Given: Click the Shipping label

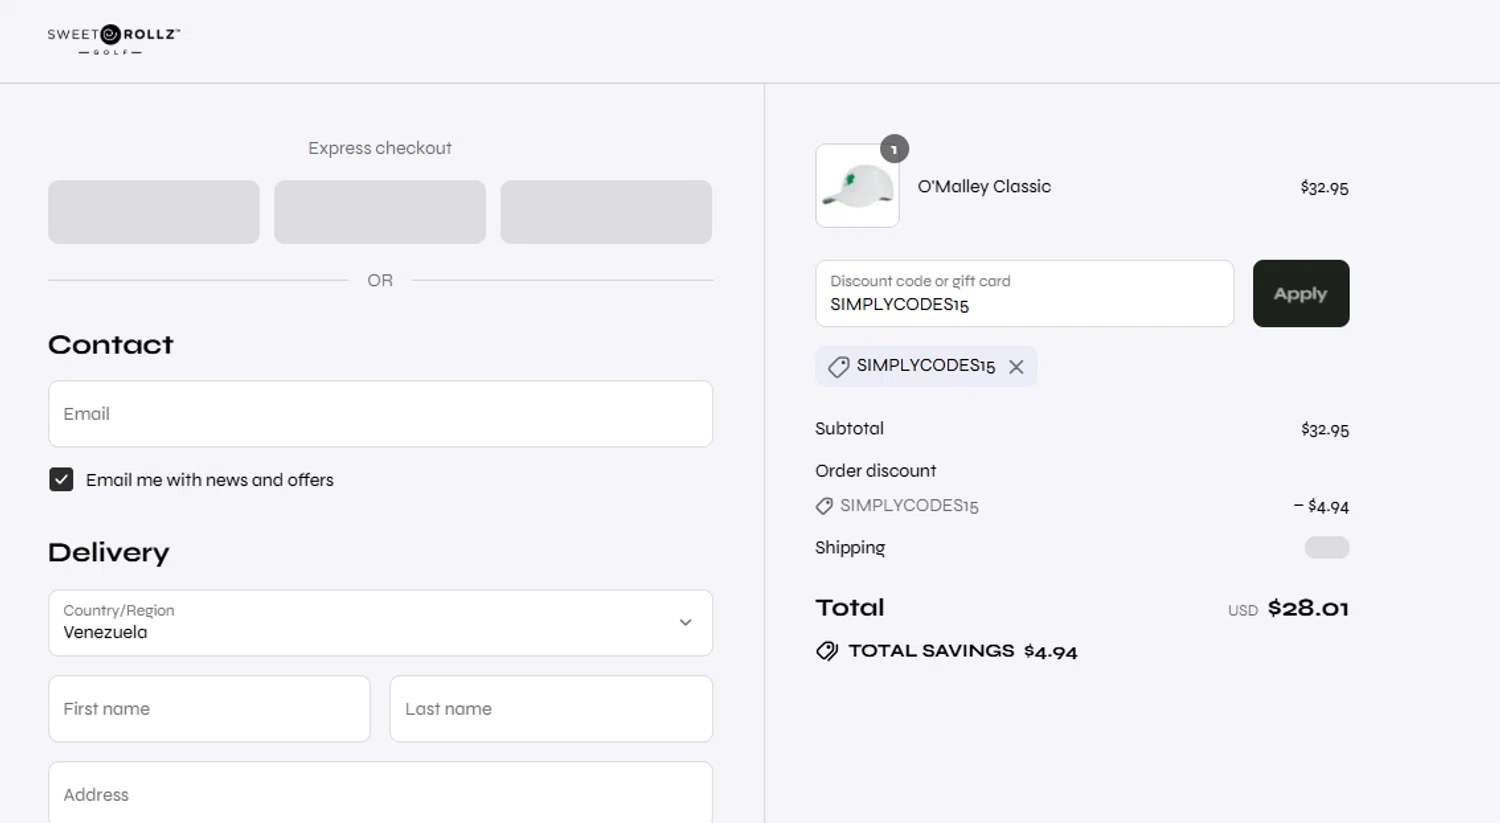Looking at the screenshot, I should click(850, 548).
